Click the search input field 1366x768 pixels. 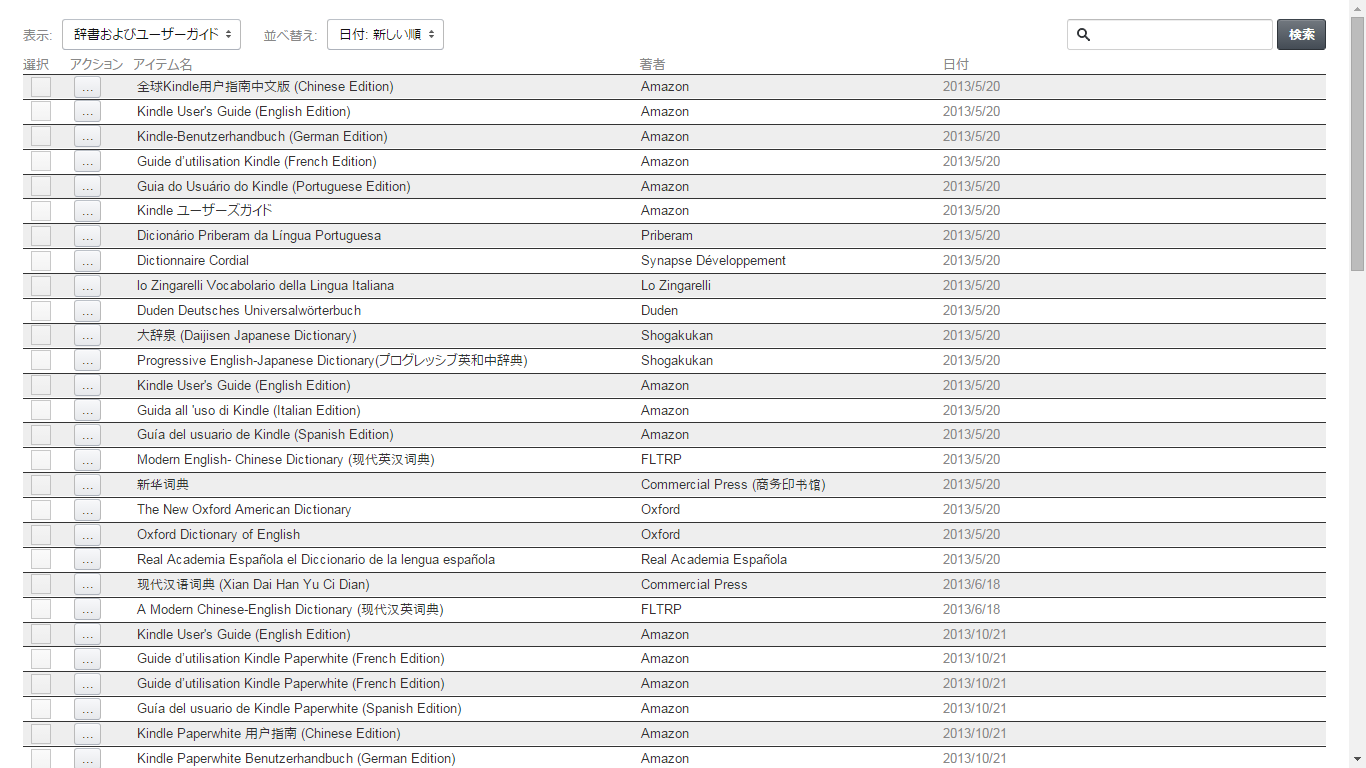pos(1170,34)
